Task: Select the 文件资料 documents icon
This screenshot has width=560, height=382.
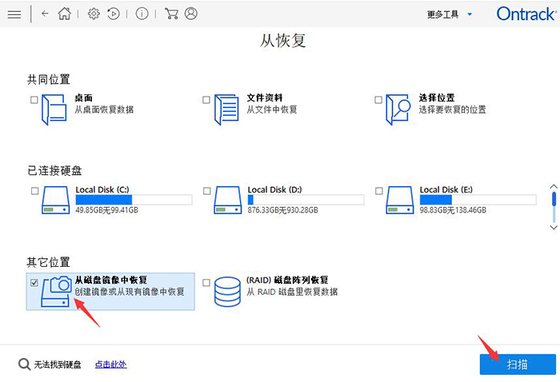Action: point(226,109)
